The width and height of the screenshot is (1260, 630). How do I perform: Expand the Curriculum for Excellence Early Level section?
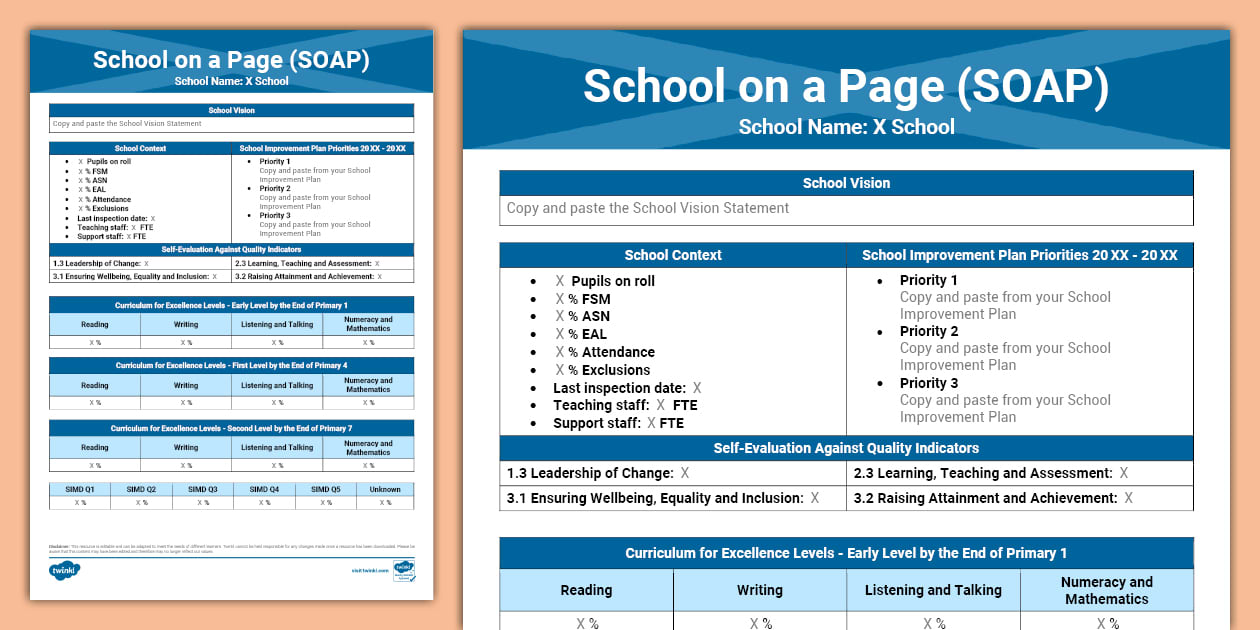(846, 553)
